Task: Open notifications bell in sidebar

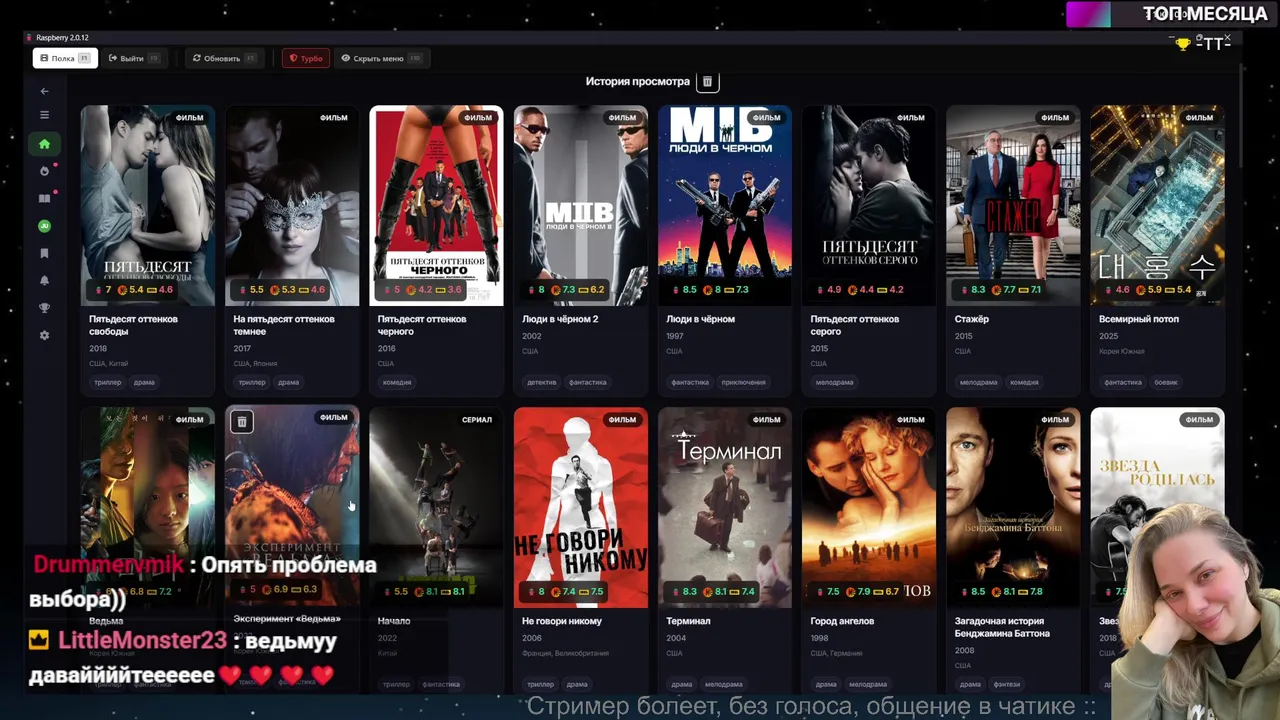Action: [44, 281]
